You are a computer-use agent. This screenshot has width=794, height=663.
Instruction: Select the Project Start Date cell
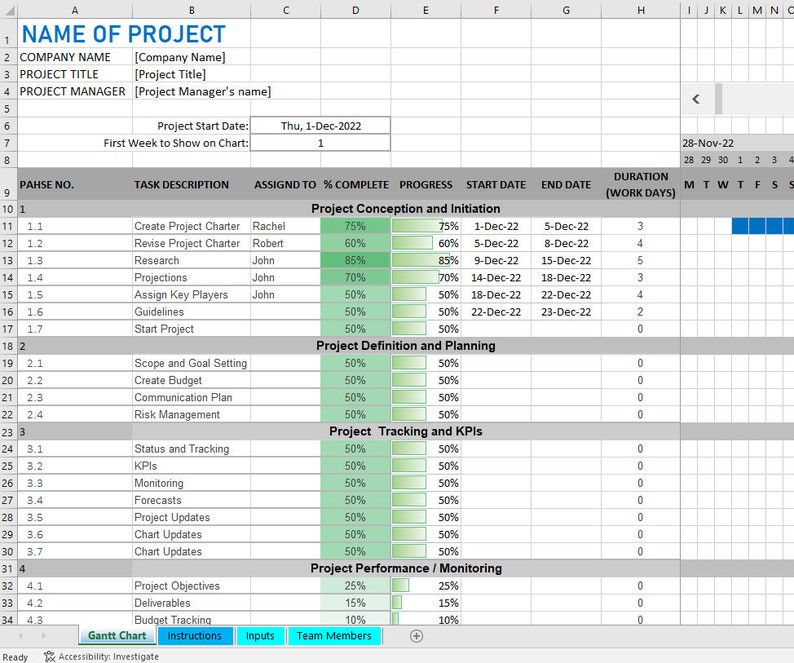(321, 126)
